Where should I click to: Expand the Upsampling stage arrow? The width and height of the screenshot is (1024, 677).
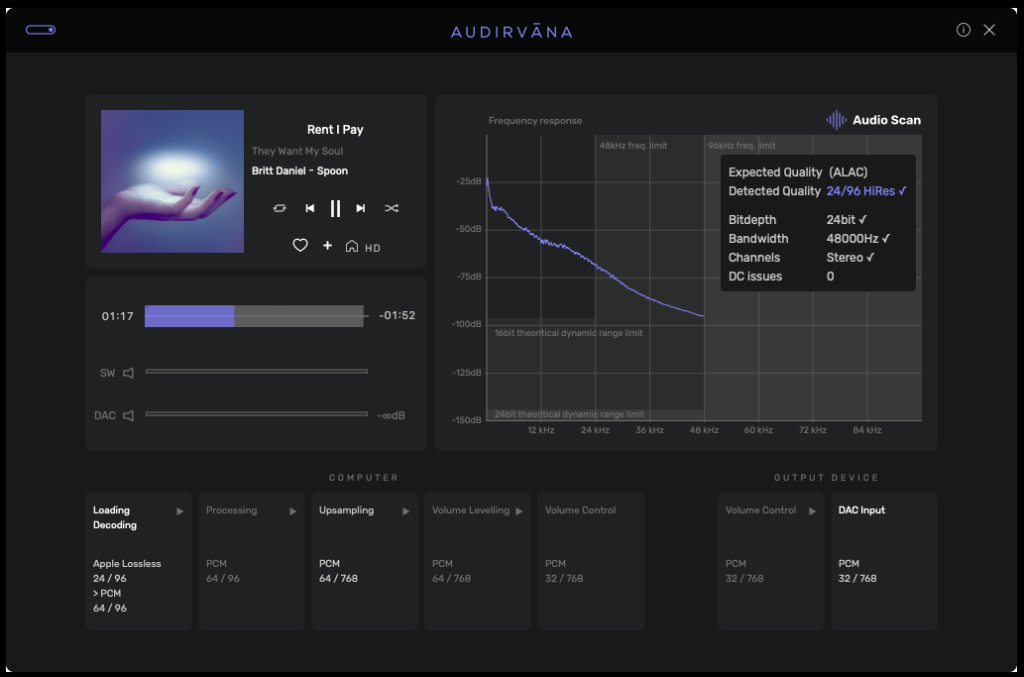406,511
